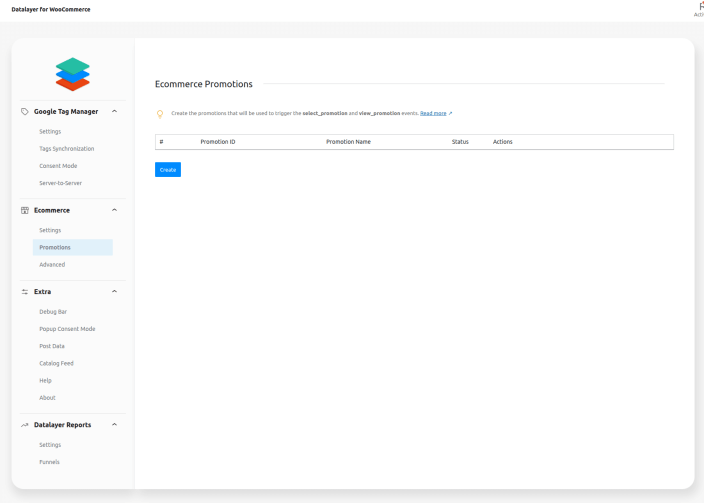This screenshot has width=704, height=503.
Task: Collapse the Datalayer Reports section chevron
Action: click(x=114, y=425)
